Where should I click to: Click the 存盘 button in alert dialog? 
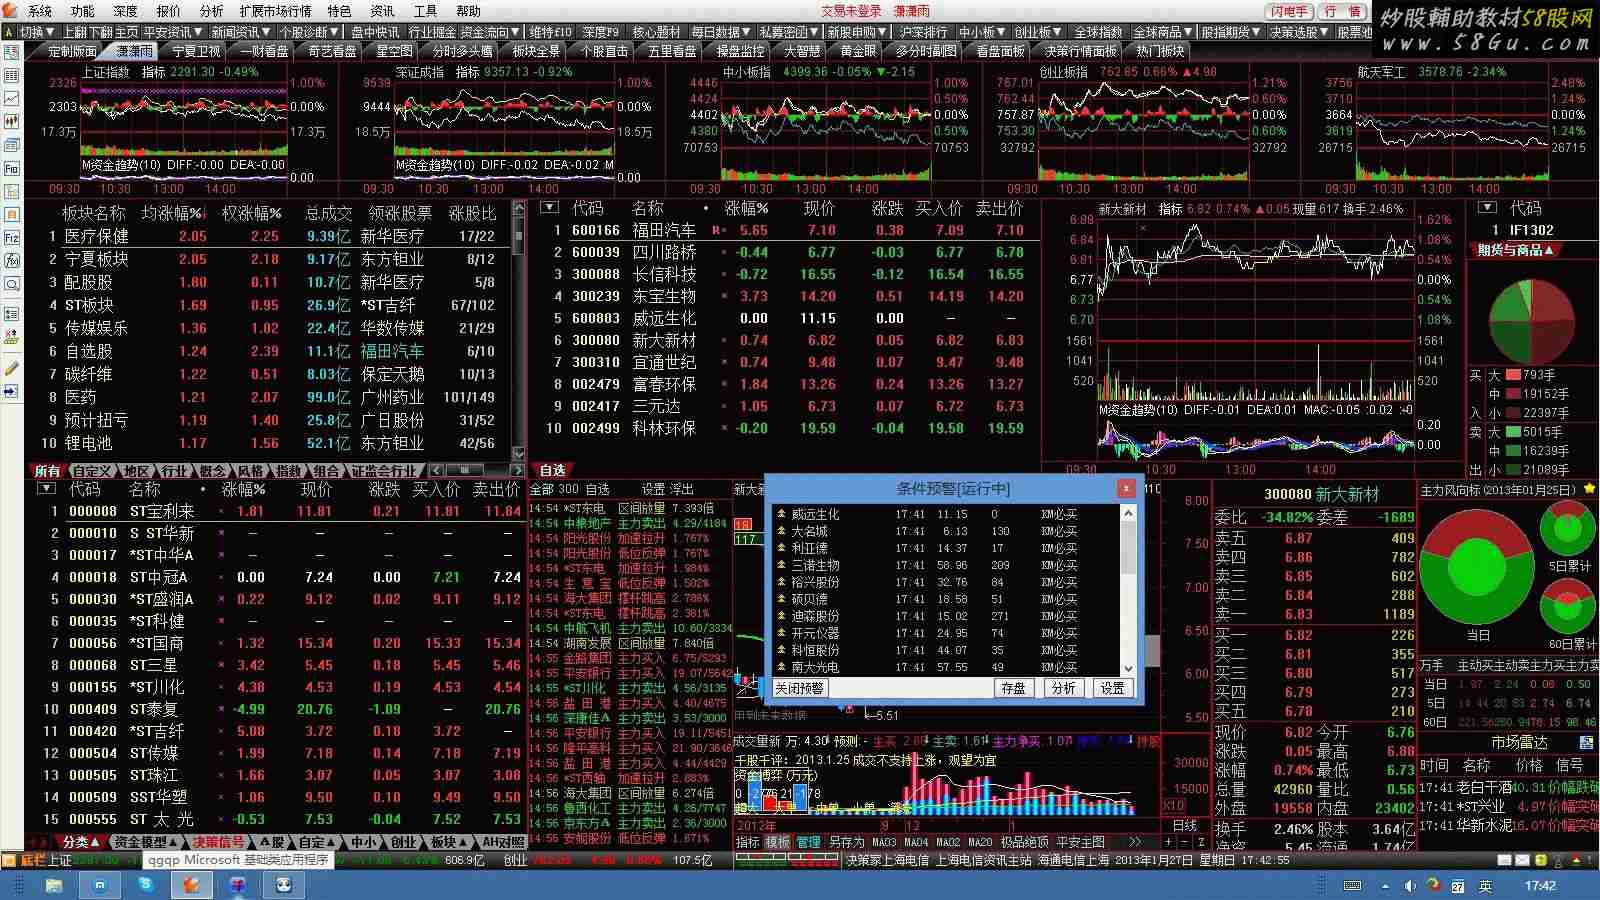point(1013,688)
